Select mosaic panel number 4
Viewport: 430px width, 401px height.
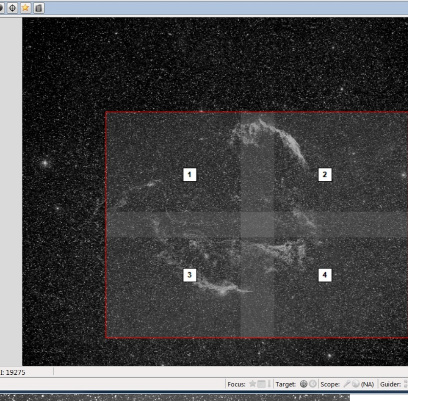pyautogui.click(x=325, y=275)
